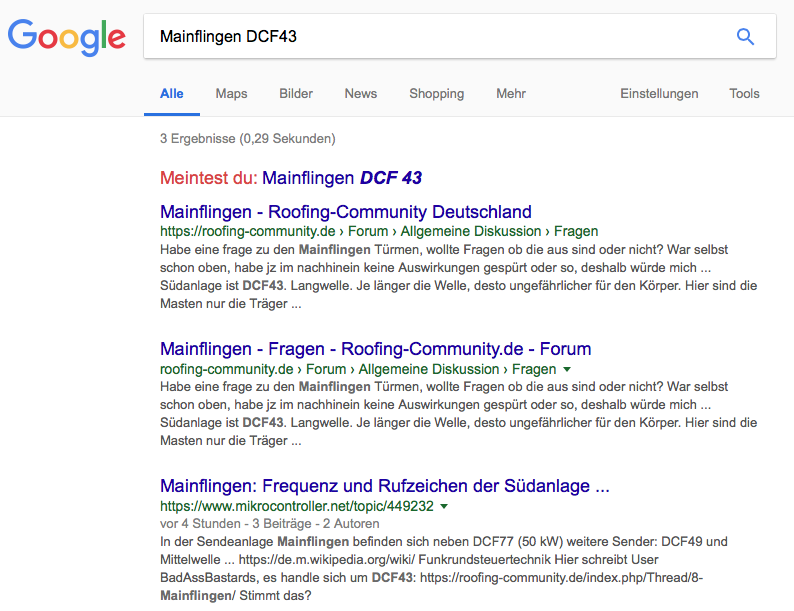
Task: Click the 'Meintest du:' label
Action: [x=209, y=178]
